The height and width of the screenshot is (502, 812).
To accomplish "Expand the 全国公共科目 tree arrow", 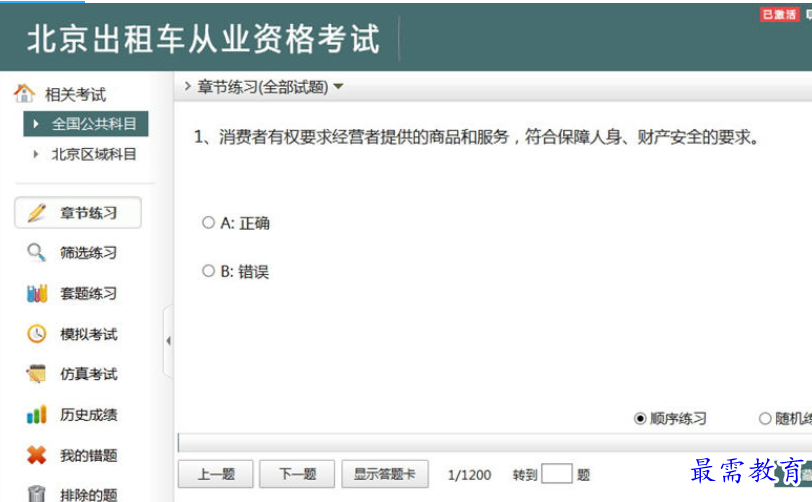I will click(36, 124).
